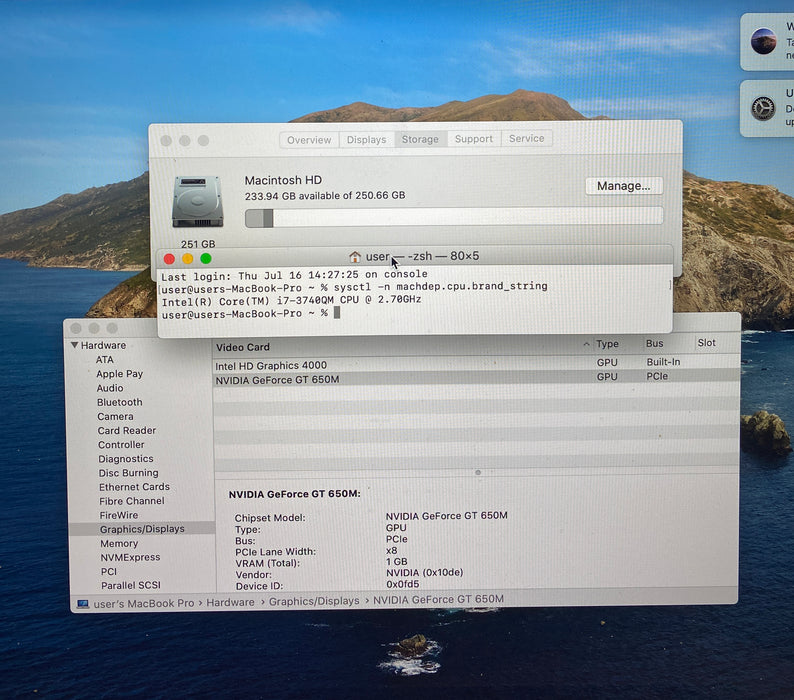Click the 233.94 GB available text
Viewport: 794px width, 700px height.
point(325,196)
